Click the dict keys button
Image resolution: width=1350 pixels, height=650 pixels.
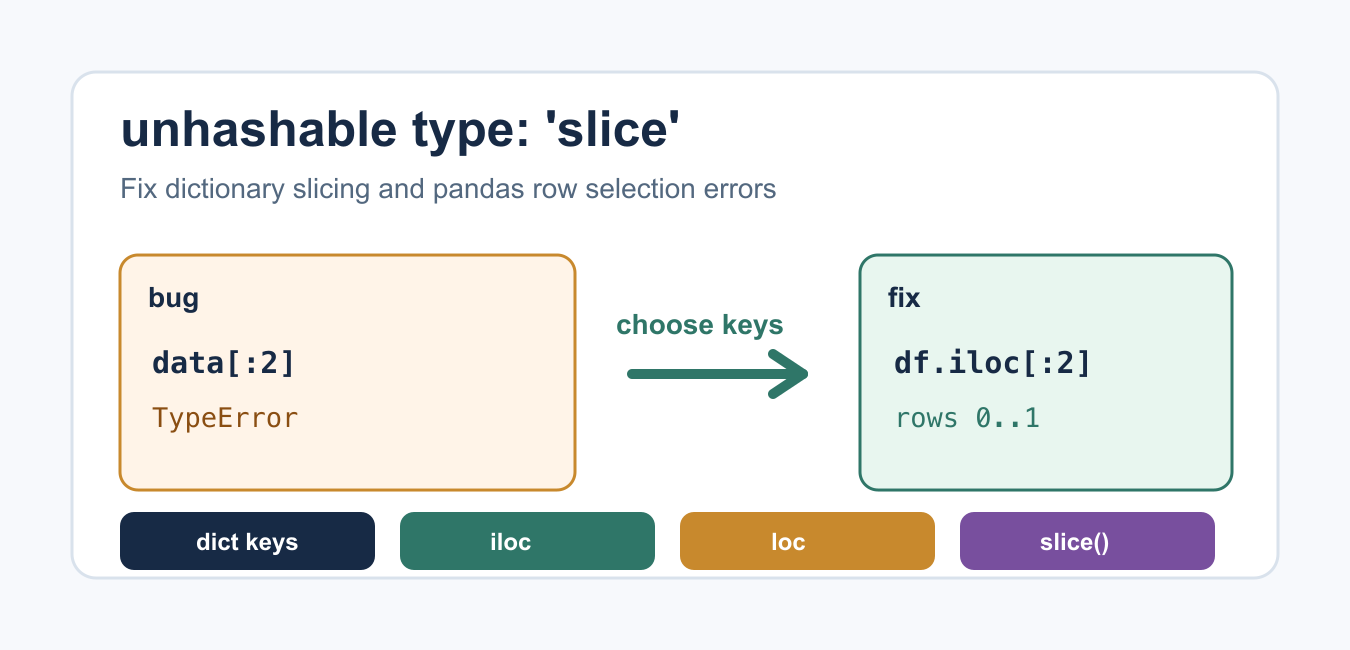point(247,541)
